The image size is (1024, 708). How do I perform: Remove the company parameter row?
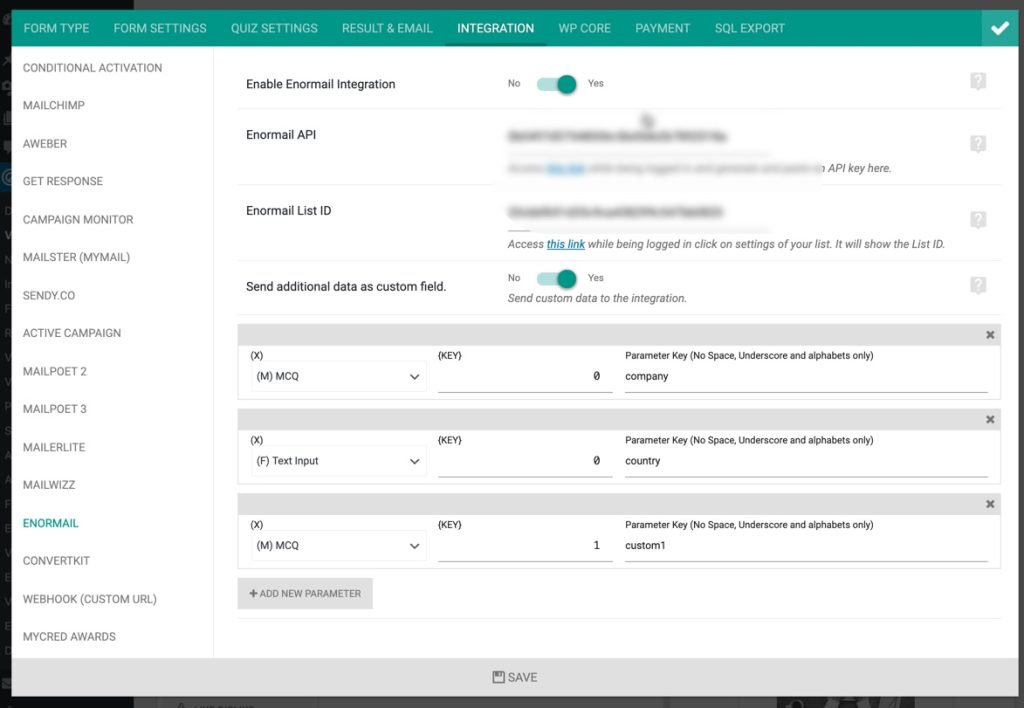click(990, 335)
